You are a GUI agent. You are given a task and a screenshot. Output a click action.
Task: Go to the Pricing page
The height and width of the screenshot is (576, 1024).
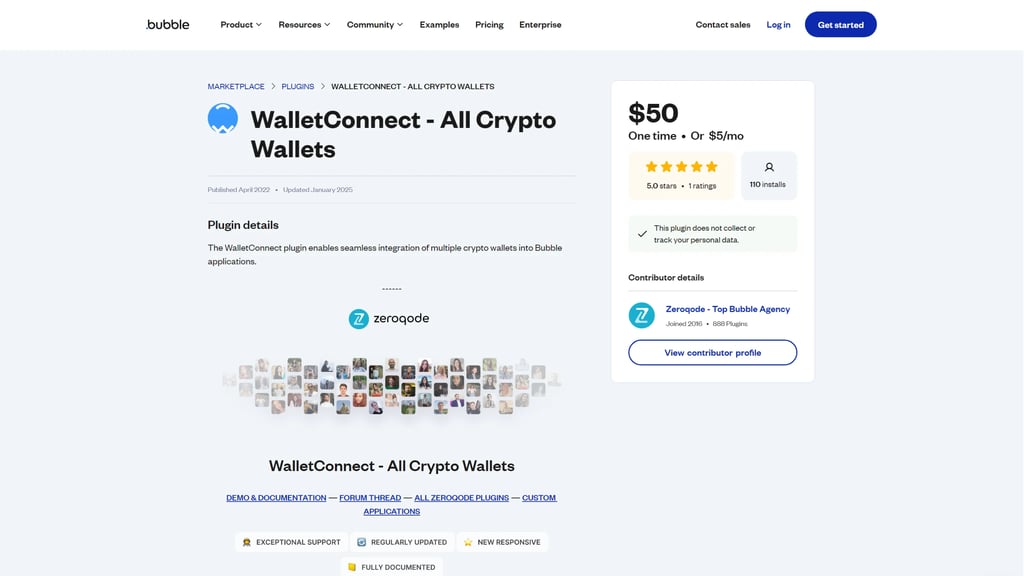coord(489,24)
